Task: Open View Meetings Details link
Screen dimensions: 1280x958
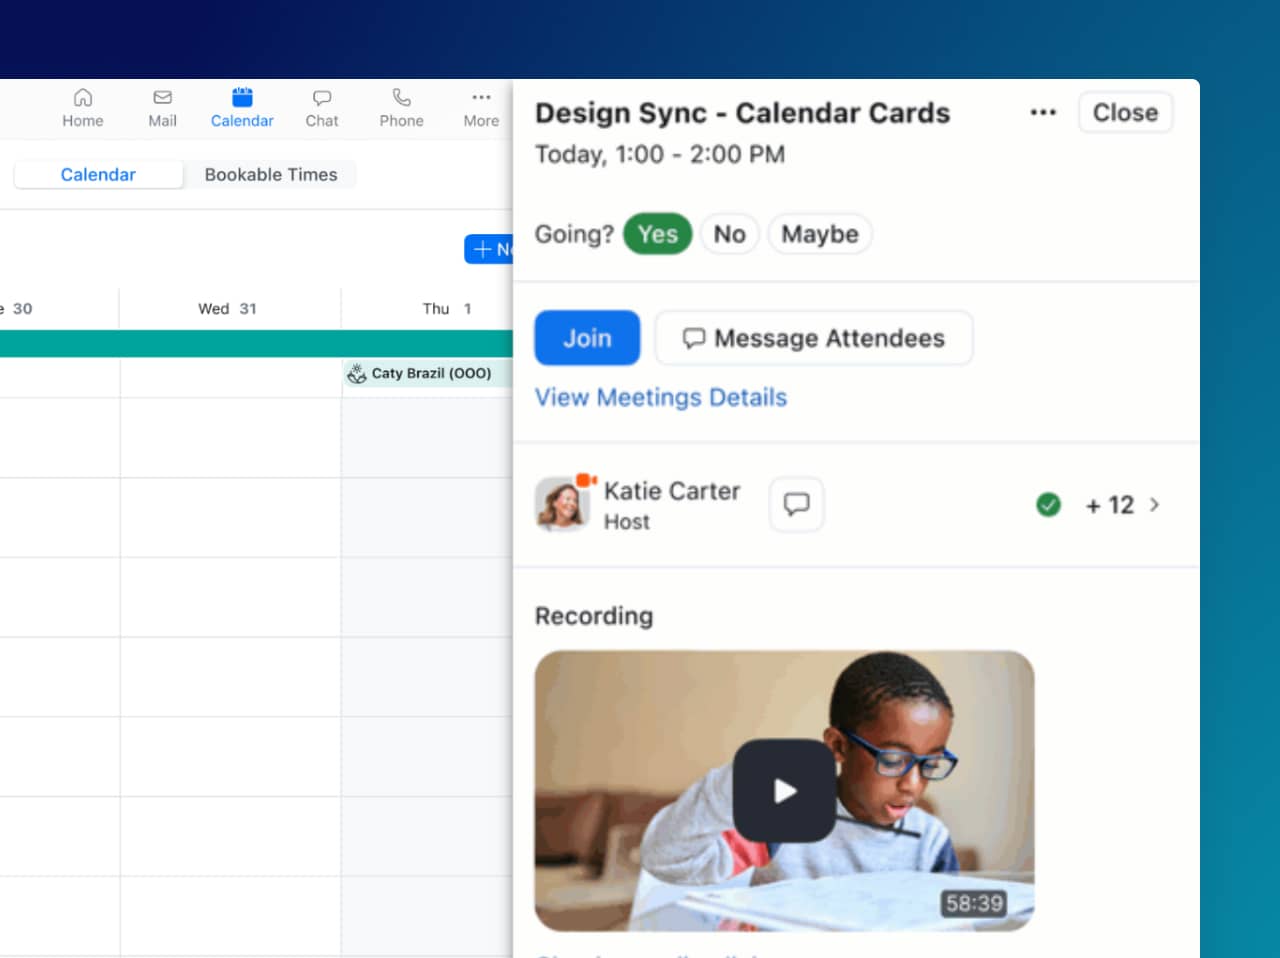Action: 661,397
